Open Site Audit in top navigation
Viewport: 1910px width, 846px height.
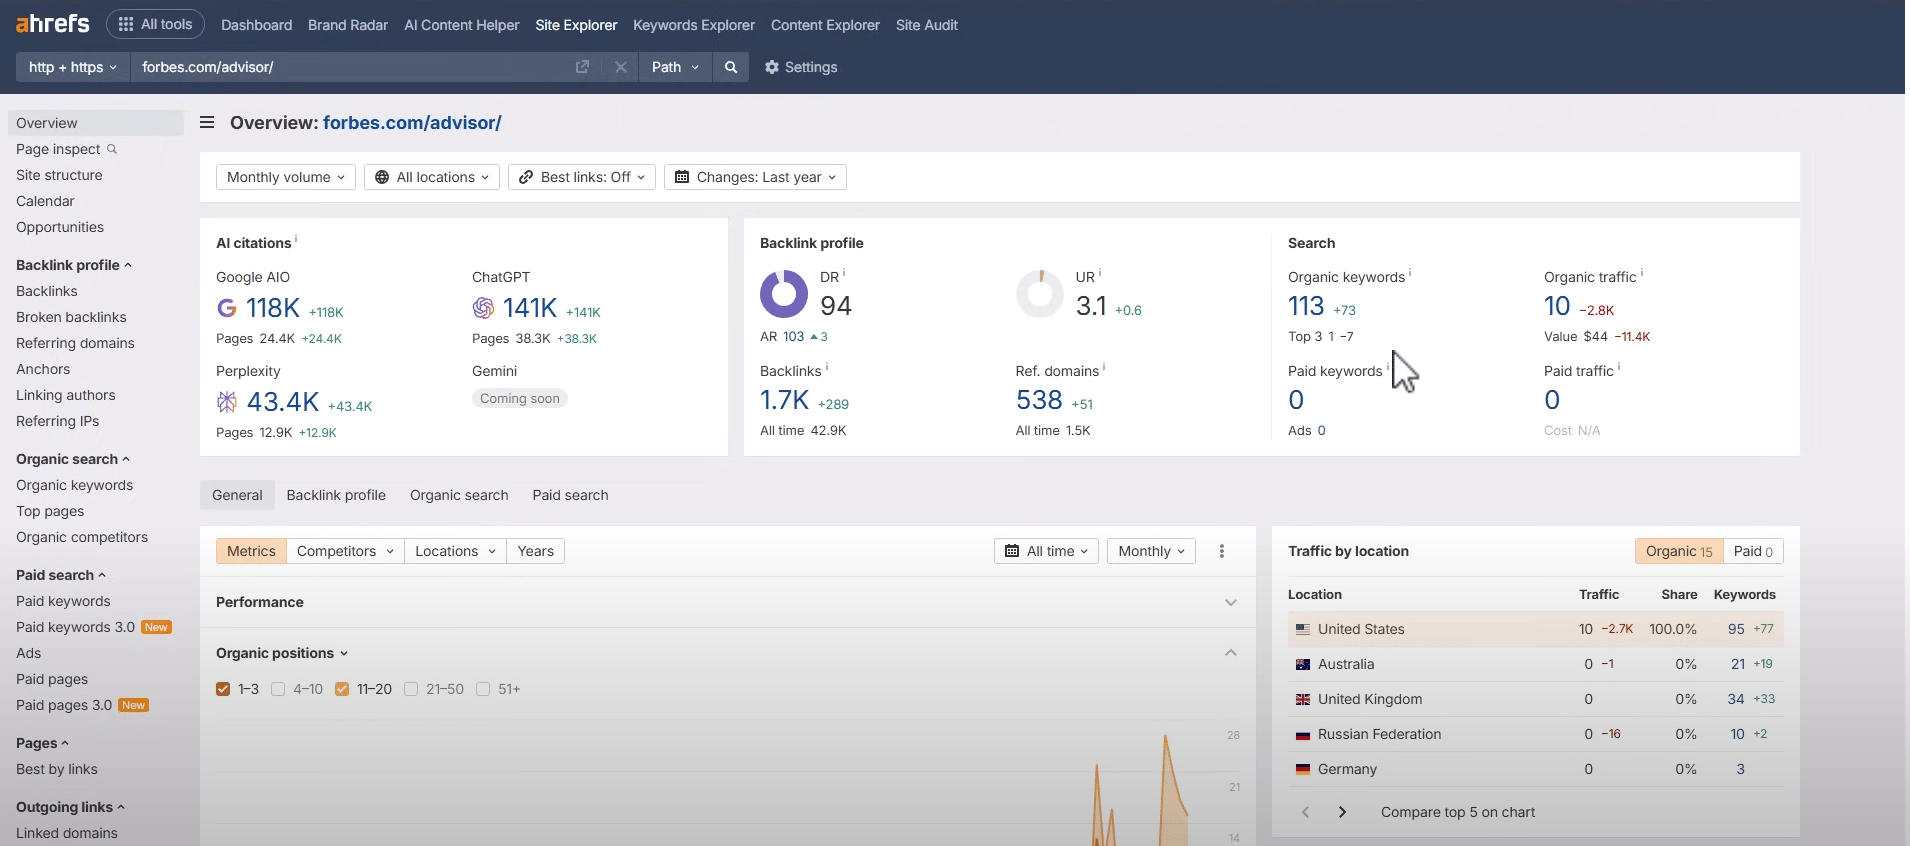927,25
